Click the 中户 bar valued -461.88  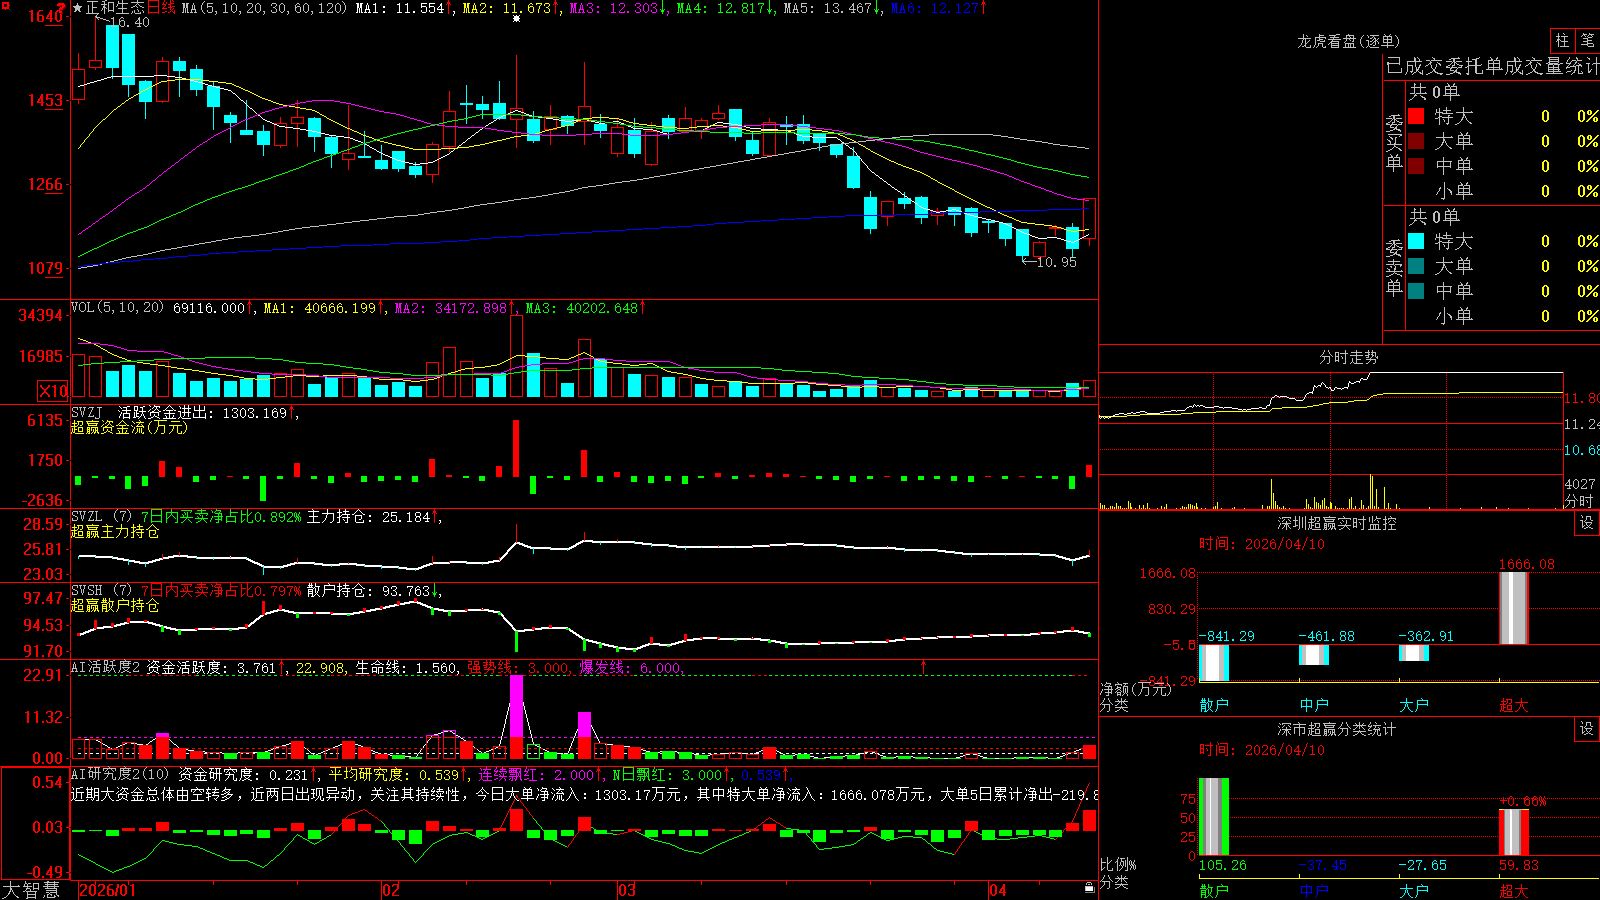pos(1314,655)
